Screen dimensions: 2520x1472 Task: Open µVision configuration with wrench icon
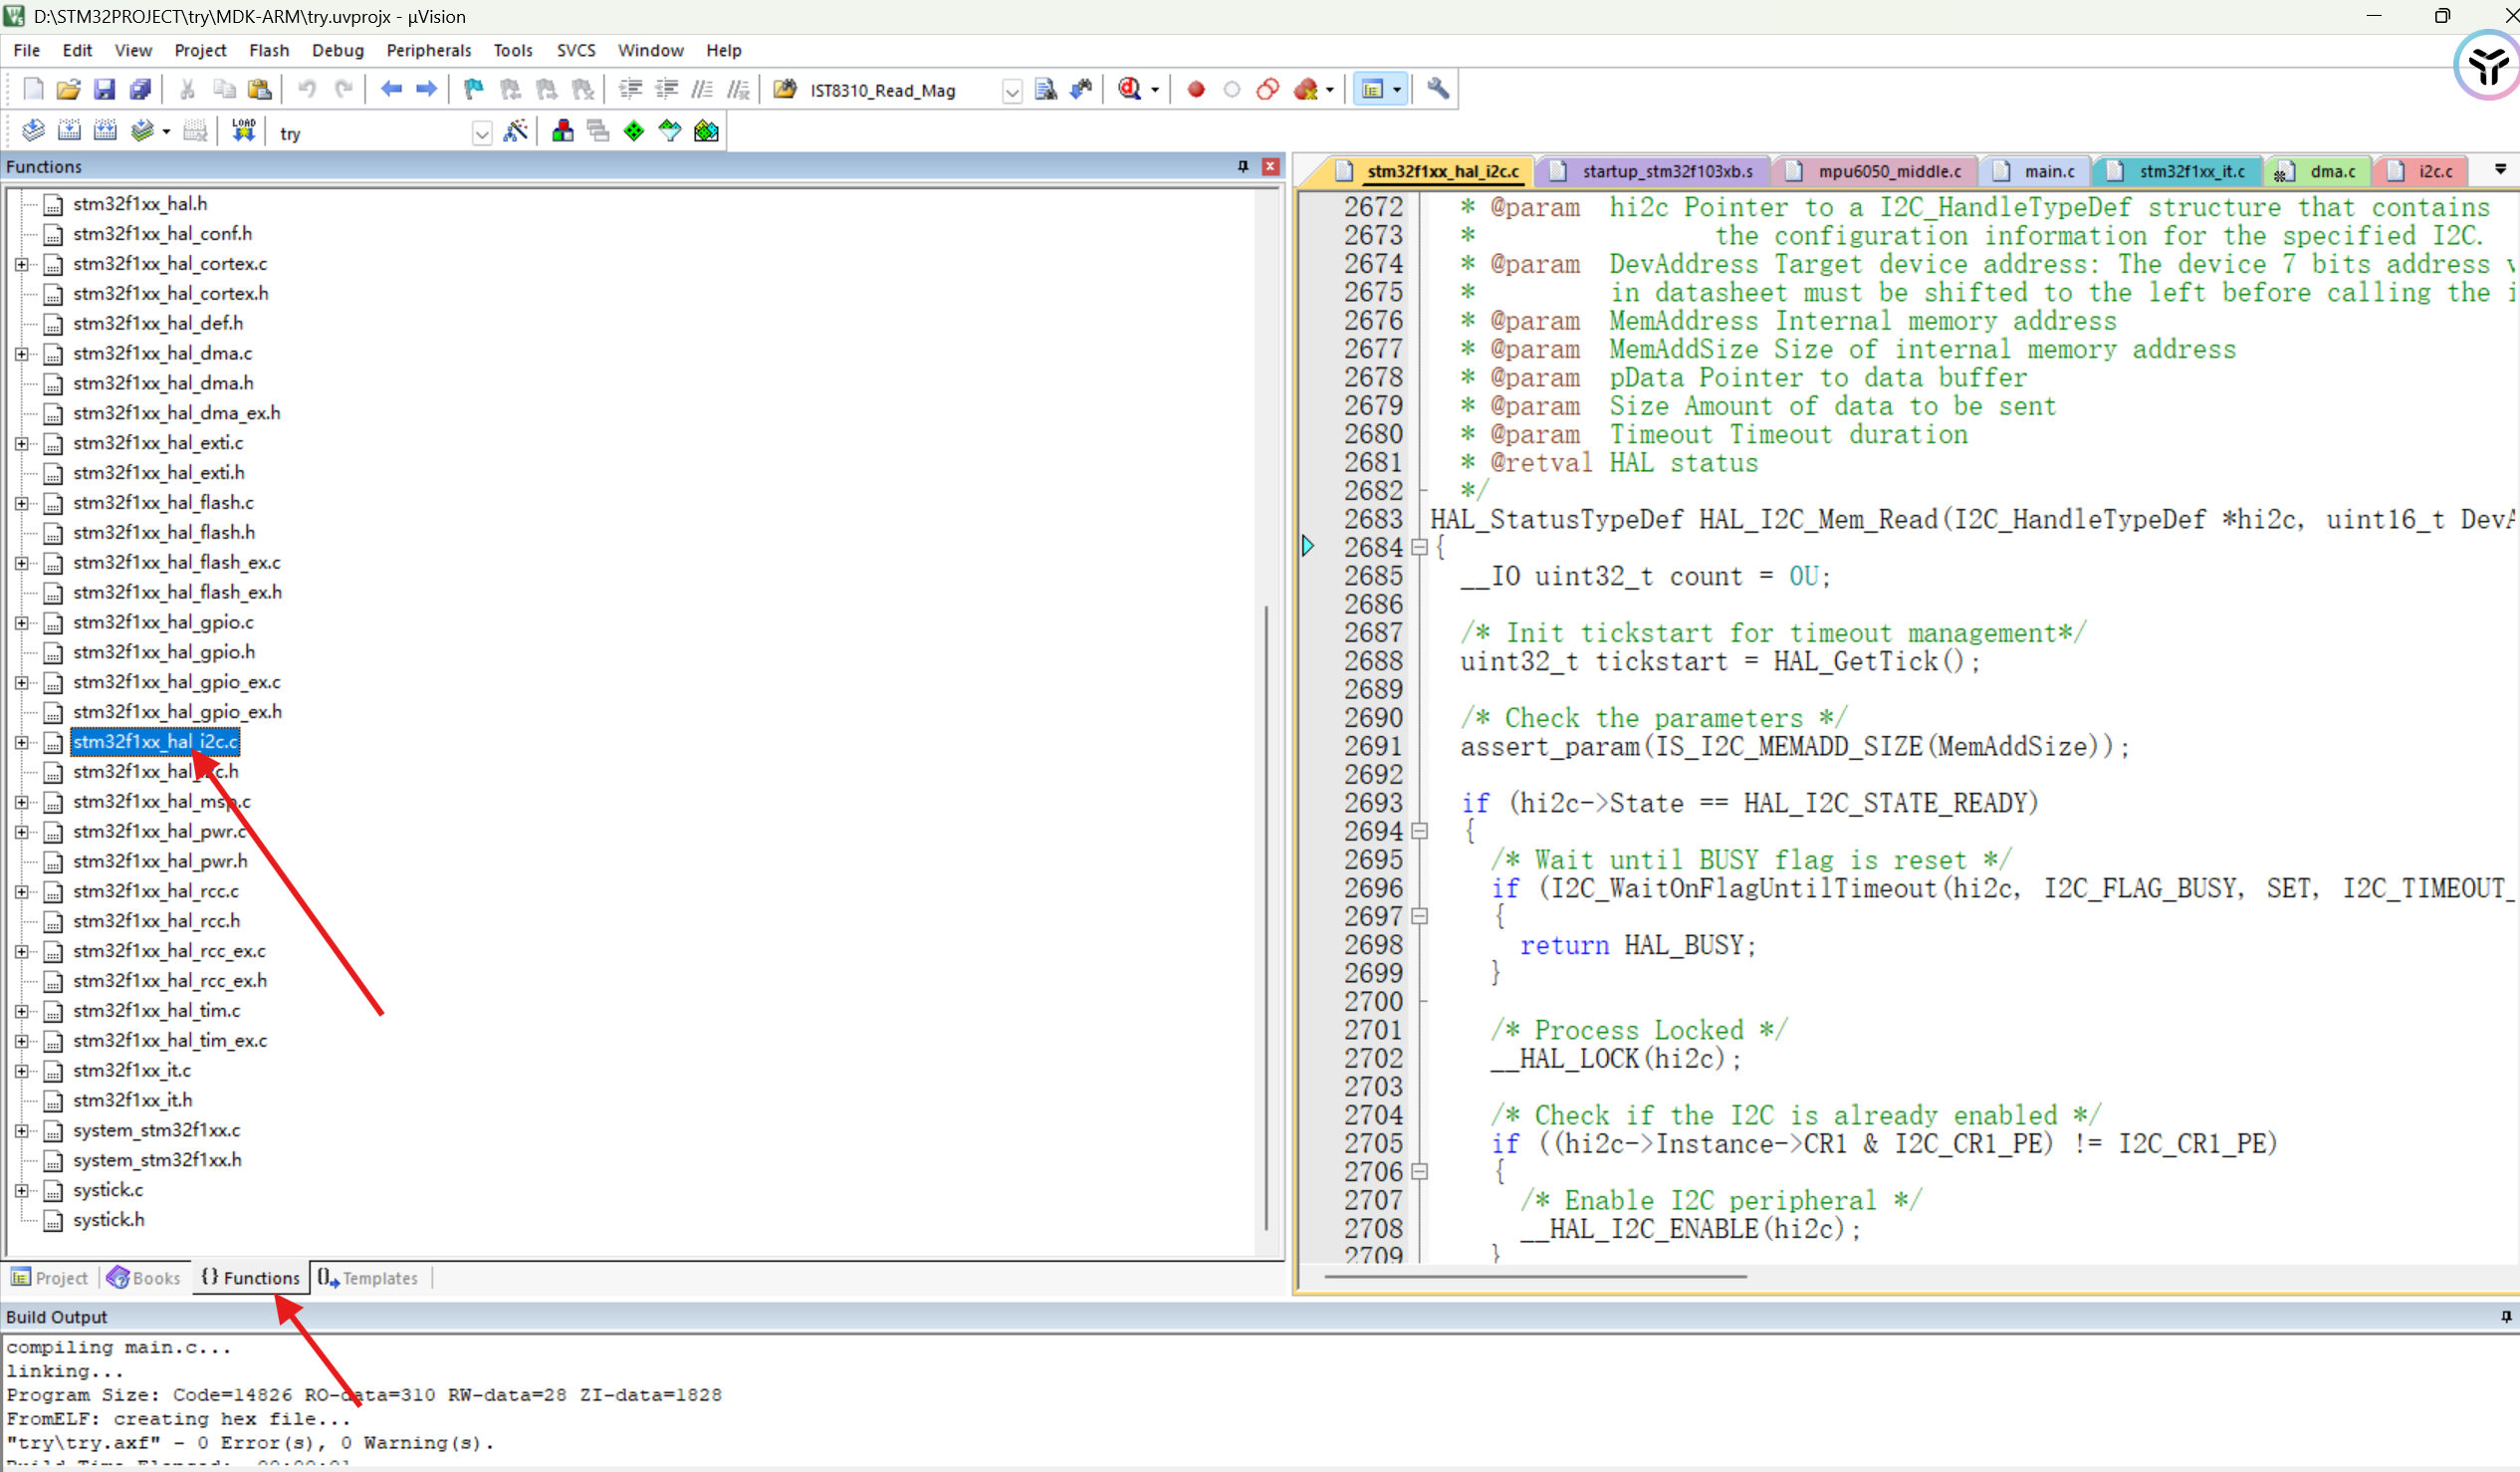[x=1437, y=89]
